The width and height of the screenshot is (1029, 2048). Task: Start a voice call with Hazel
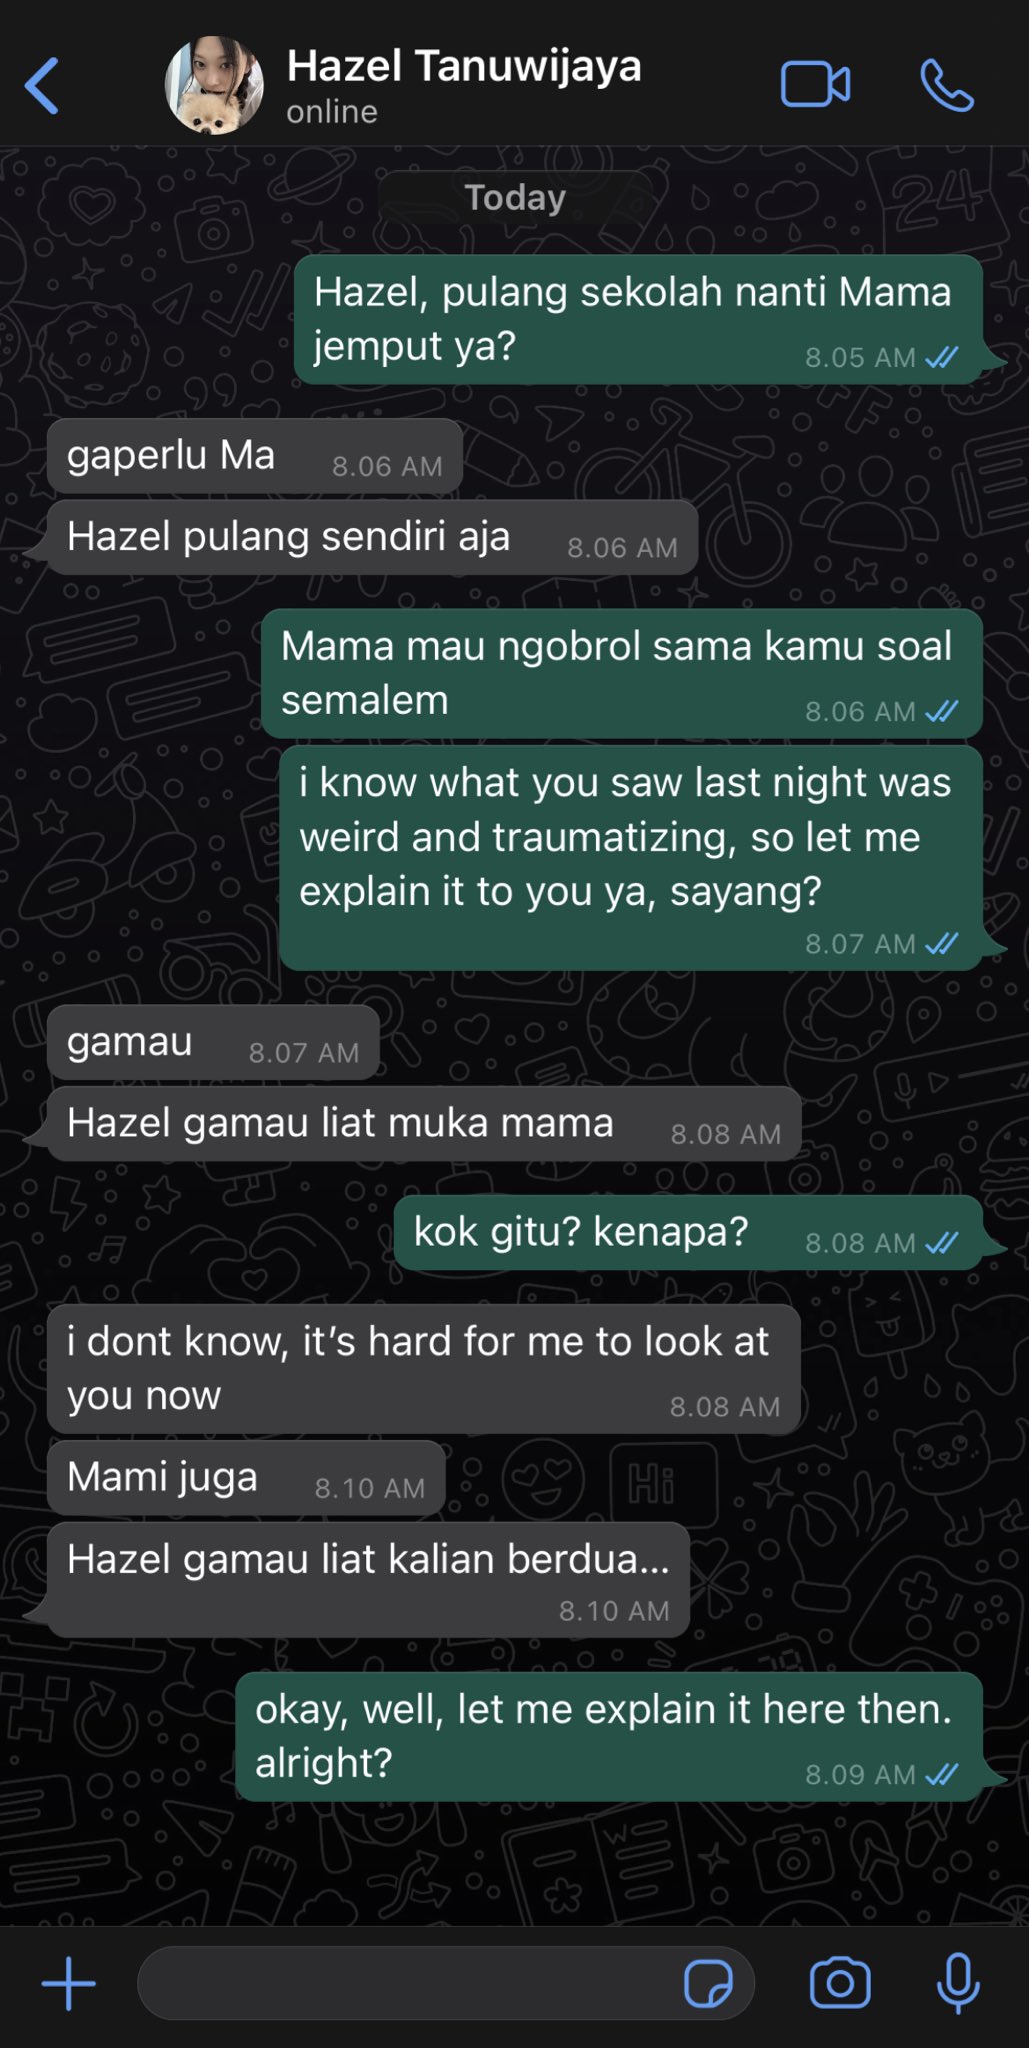[946, 85]
